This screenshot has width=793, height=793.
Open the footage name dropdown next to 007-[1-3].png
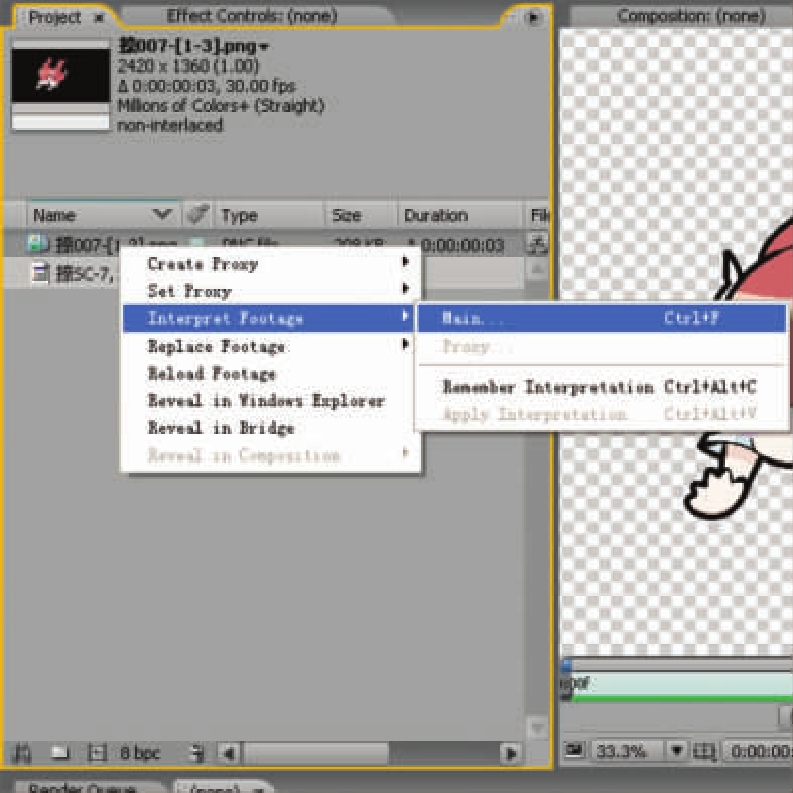tap(263, 48)
